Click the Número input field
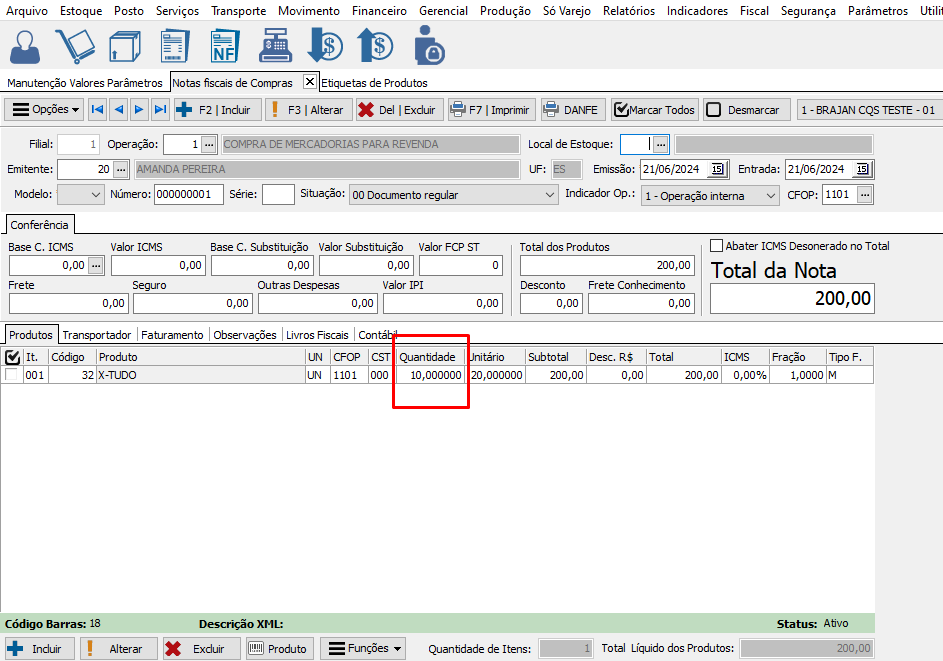The height and width of the screenshot is (661, 943). tap(188, 195)
